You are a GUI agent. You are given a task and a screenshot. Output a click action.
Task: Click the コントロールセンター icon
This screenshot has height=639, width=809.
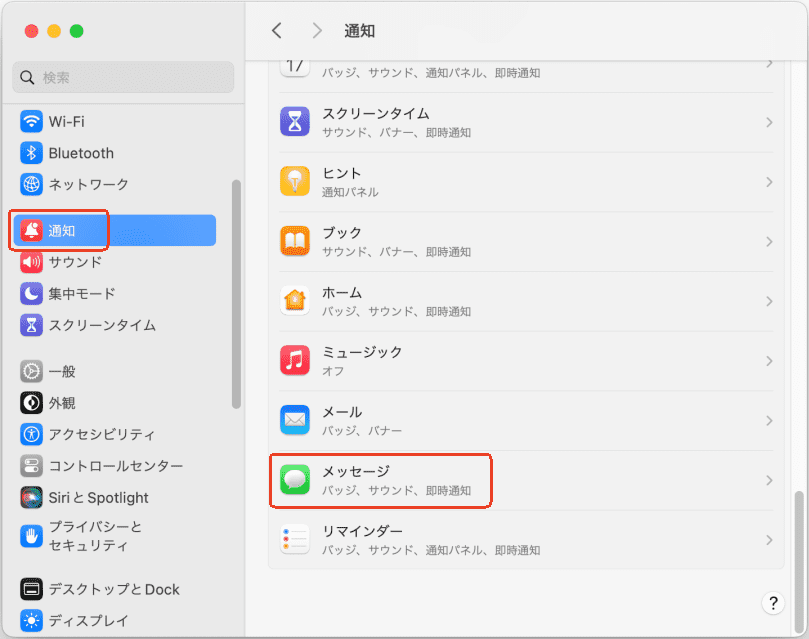click(31, 466)
